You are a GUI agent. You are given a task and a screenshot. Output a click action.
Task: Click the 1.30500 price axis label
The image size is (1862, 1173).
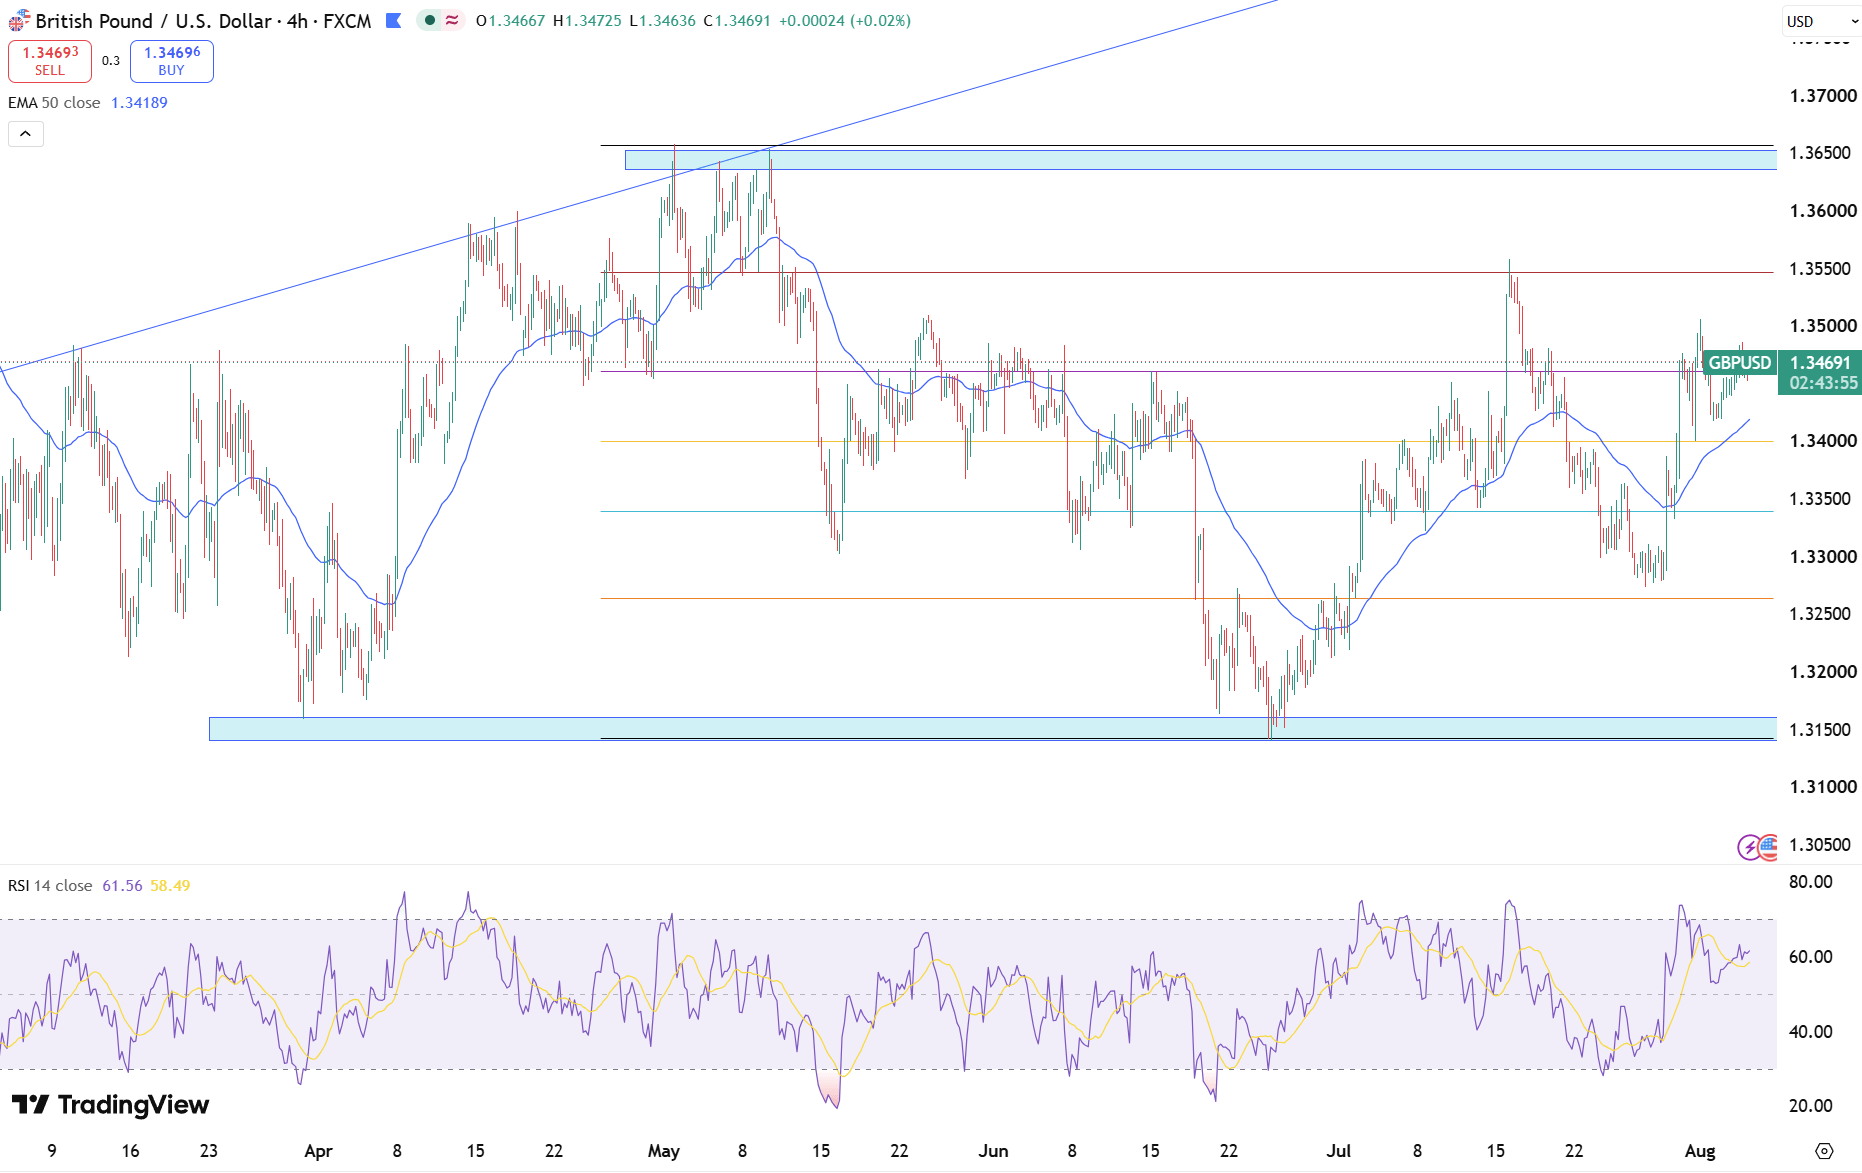pos(1820,845)
